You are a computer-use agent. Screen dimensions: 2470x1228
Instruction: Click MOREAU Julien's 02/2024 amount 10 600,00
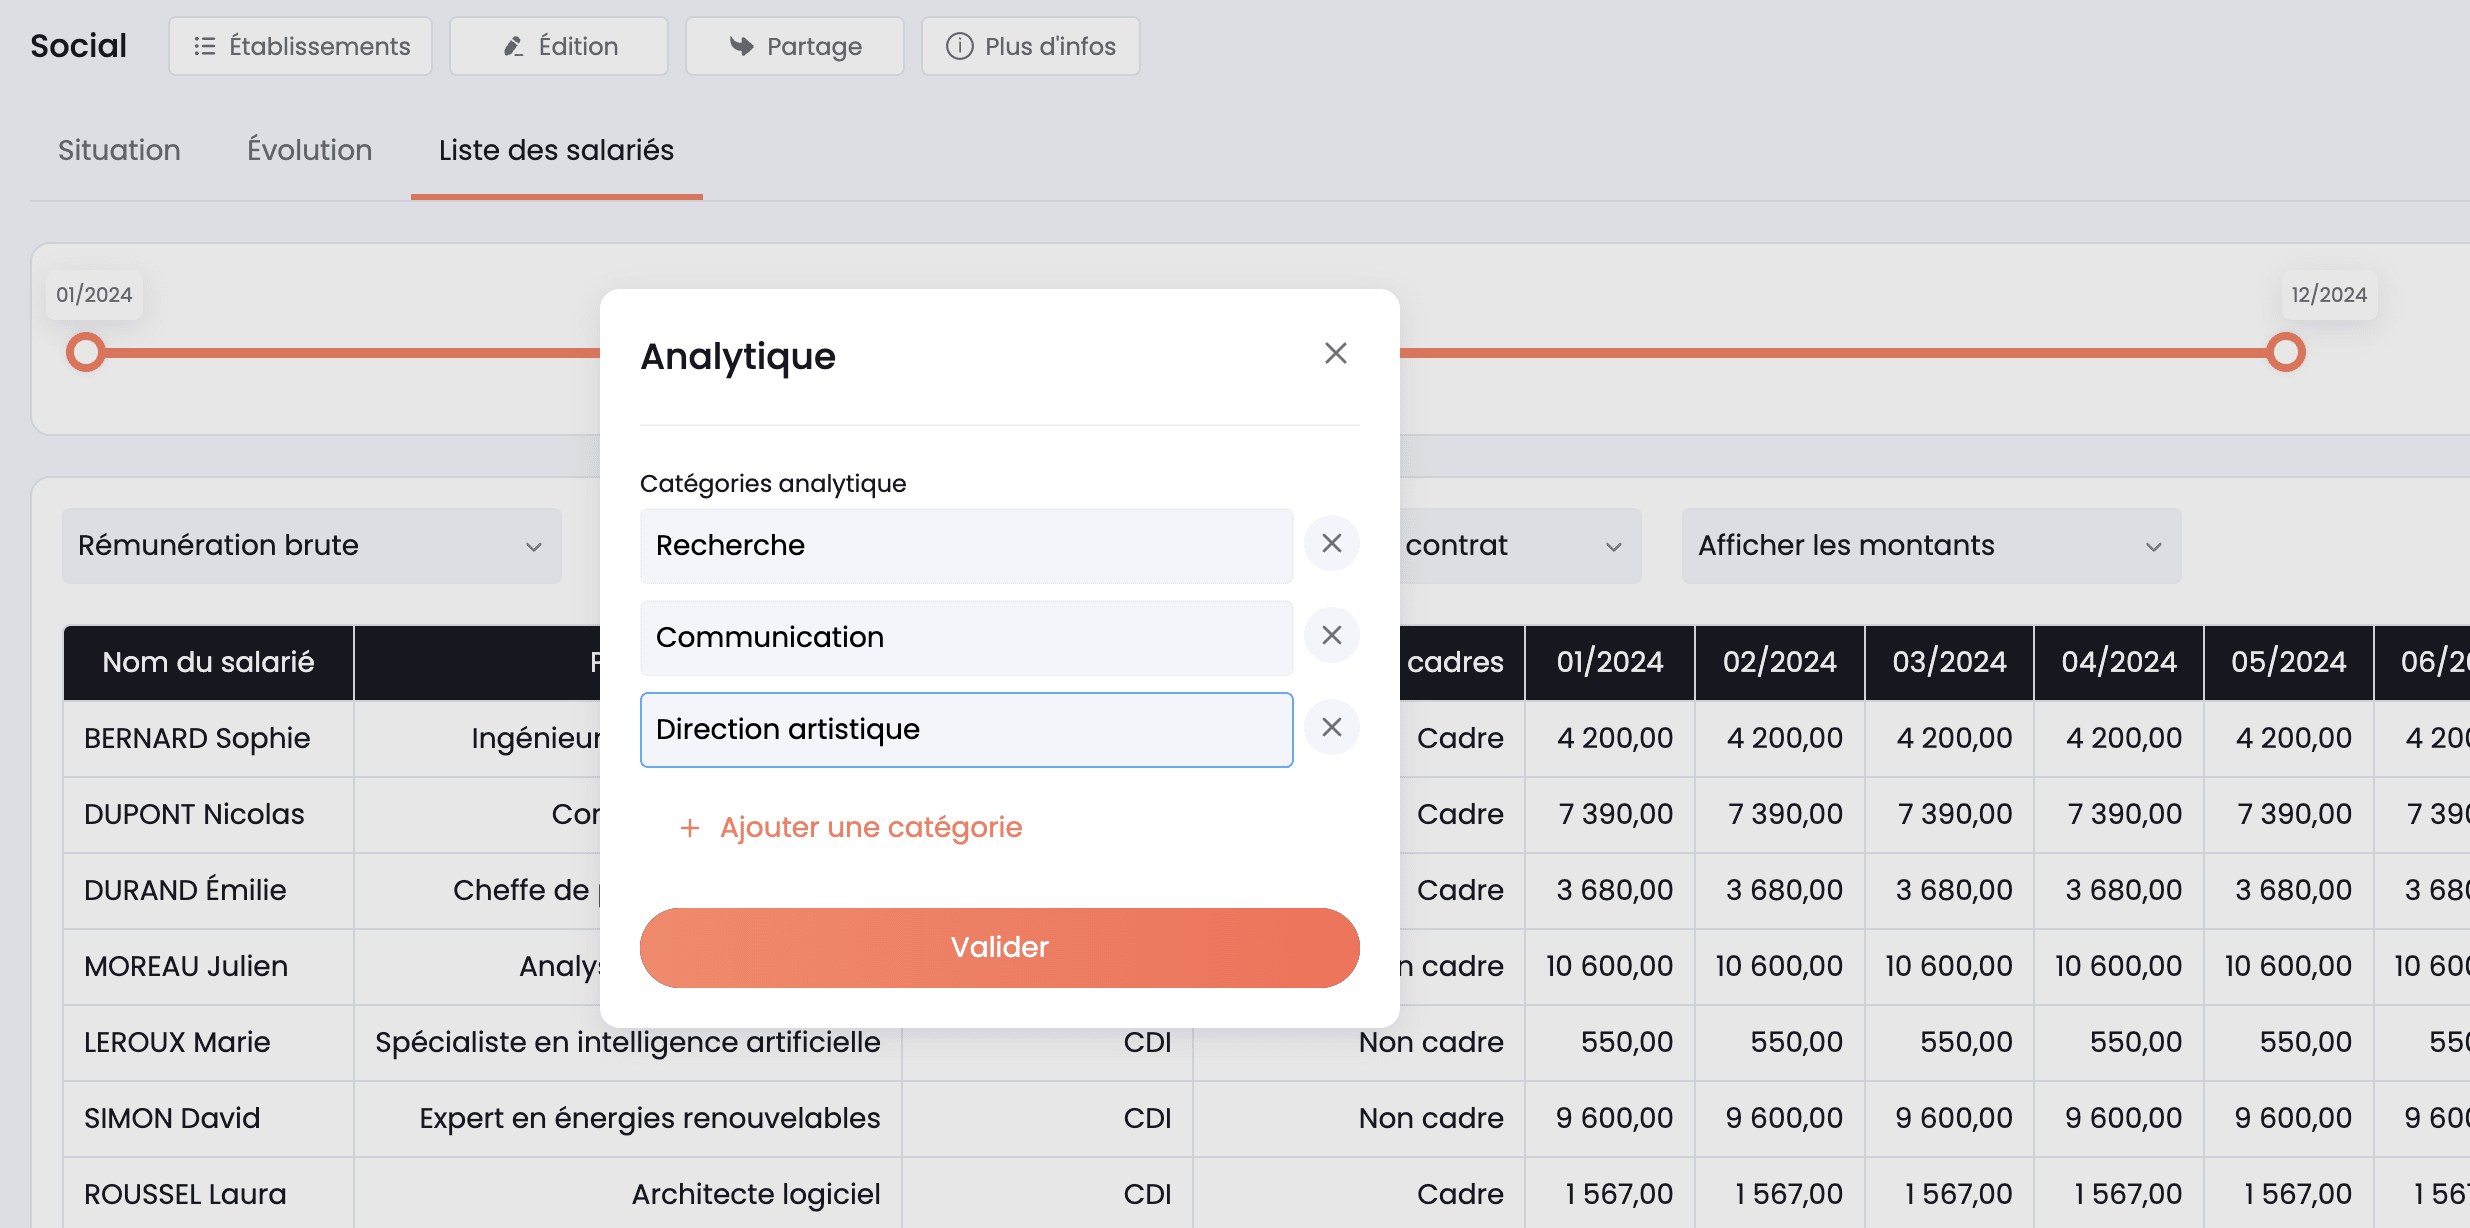(x=1780, y=966)
